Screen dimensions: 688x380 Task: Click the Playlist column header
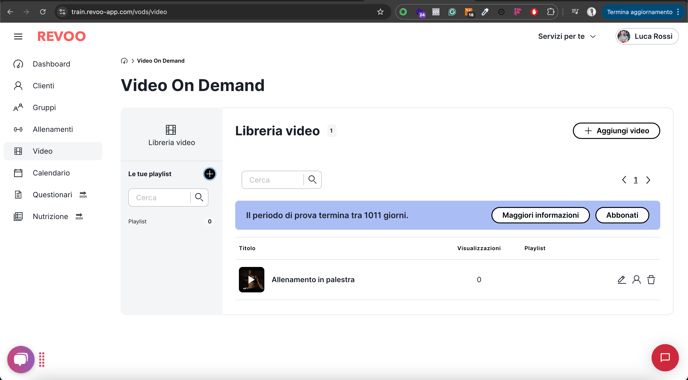[x=534, y=248]
